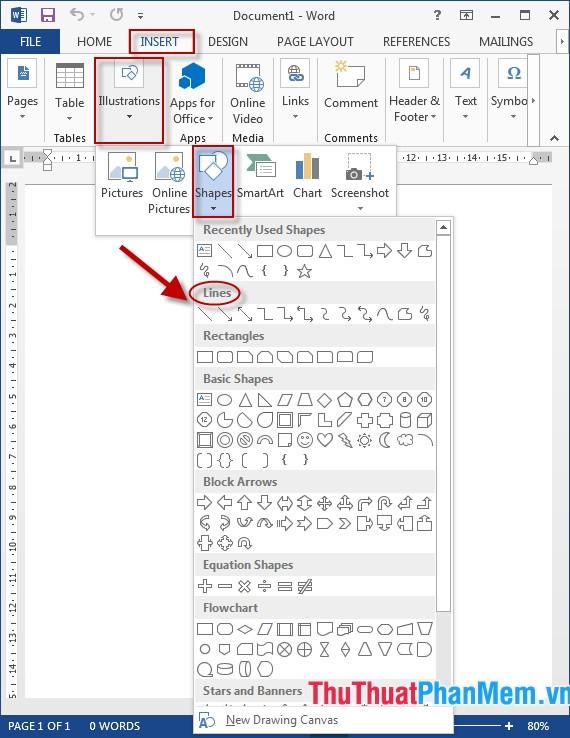The height and width of the screenshot is (738, 570).
Task: Pick the Flowchart Decision diamond
Action: [x=245, y=629]
